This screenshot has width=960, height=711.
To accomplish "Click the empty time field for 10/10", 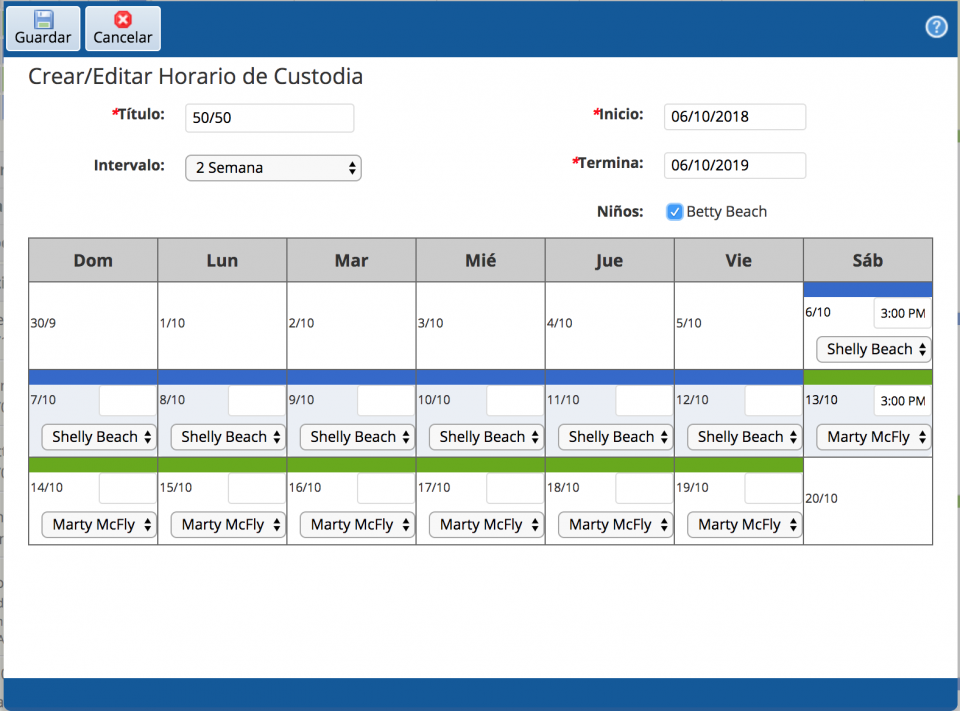I will [x=515, y=401].
